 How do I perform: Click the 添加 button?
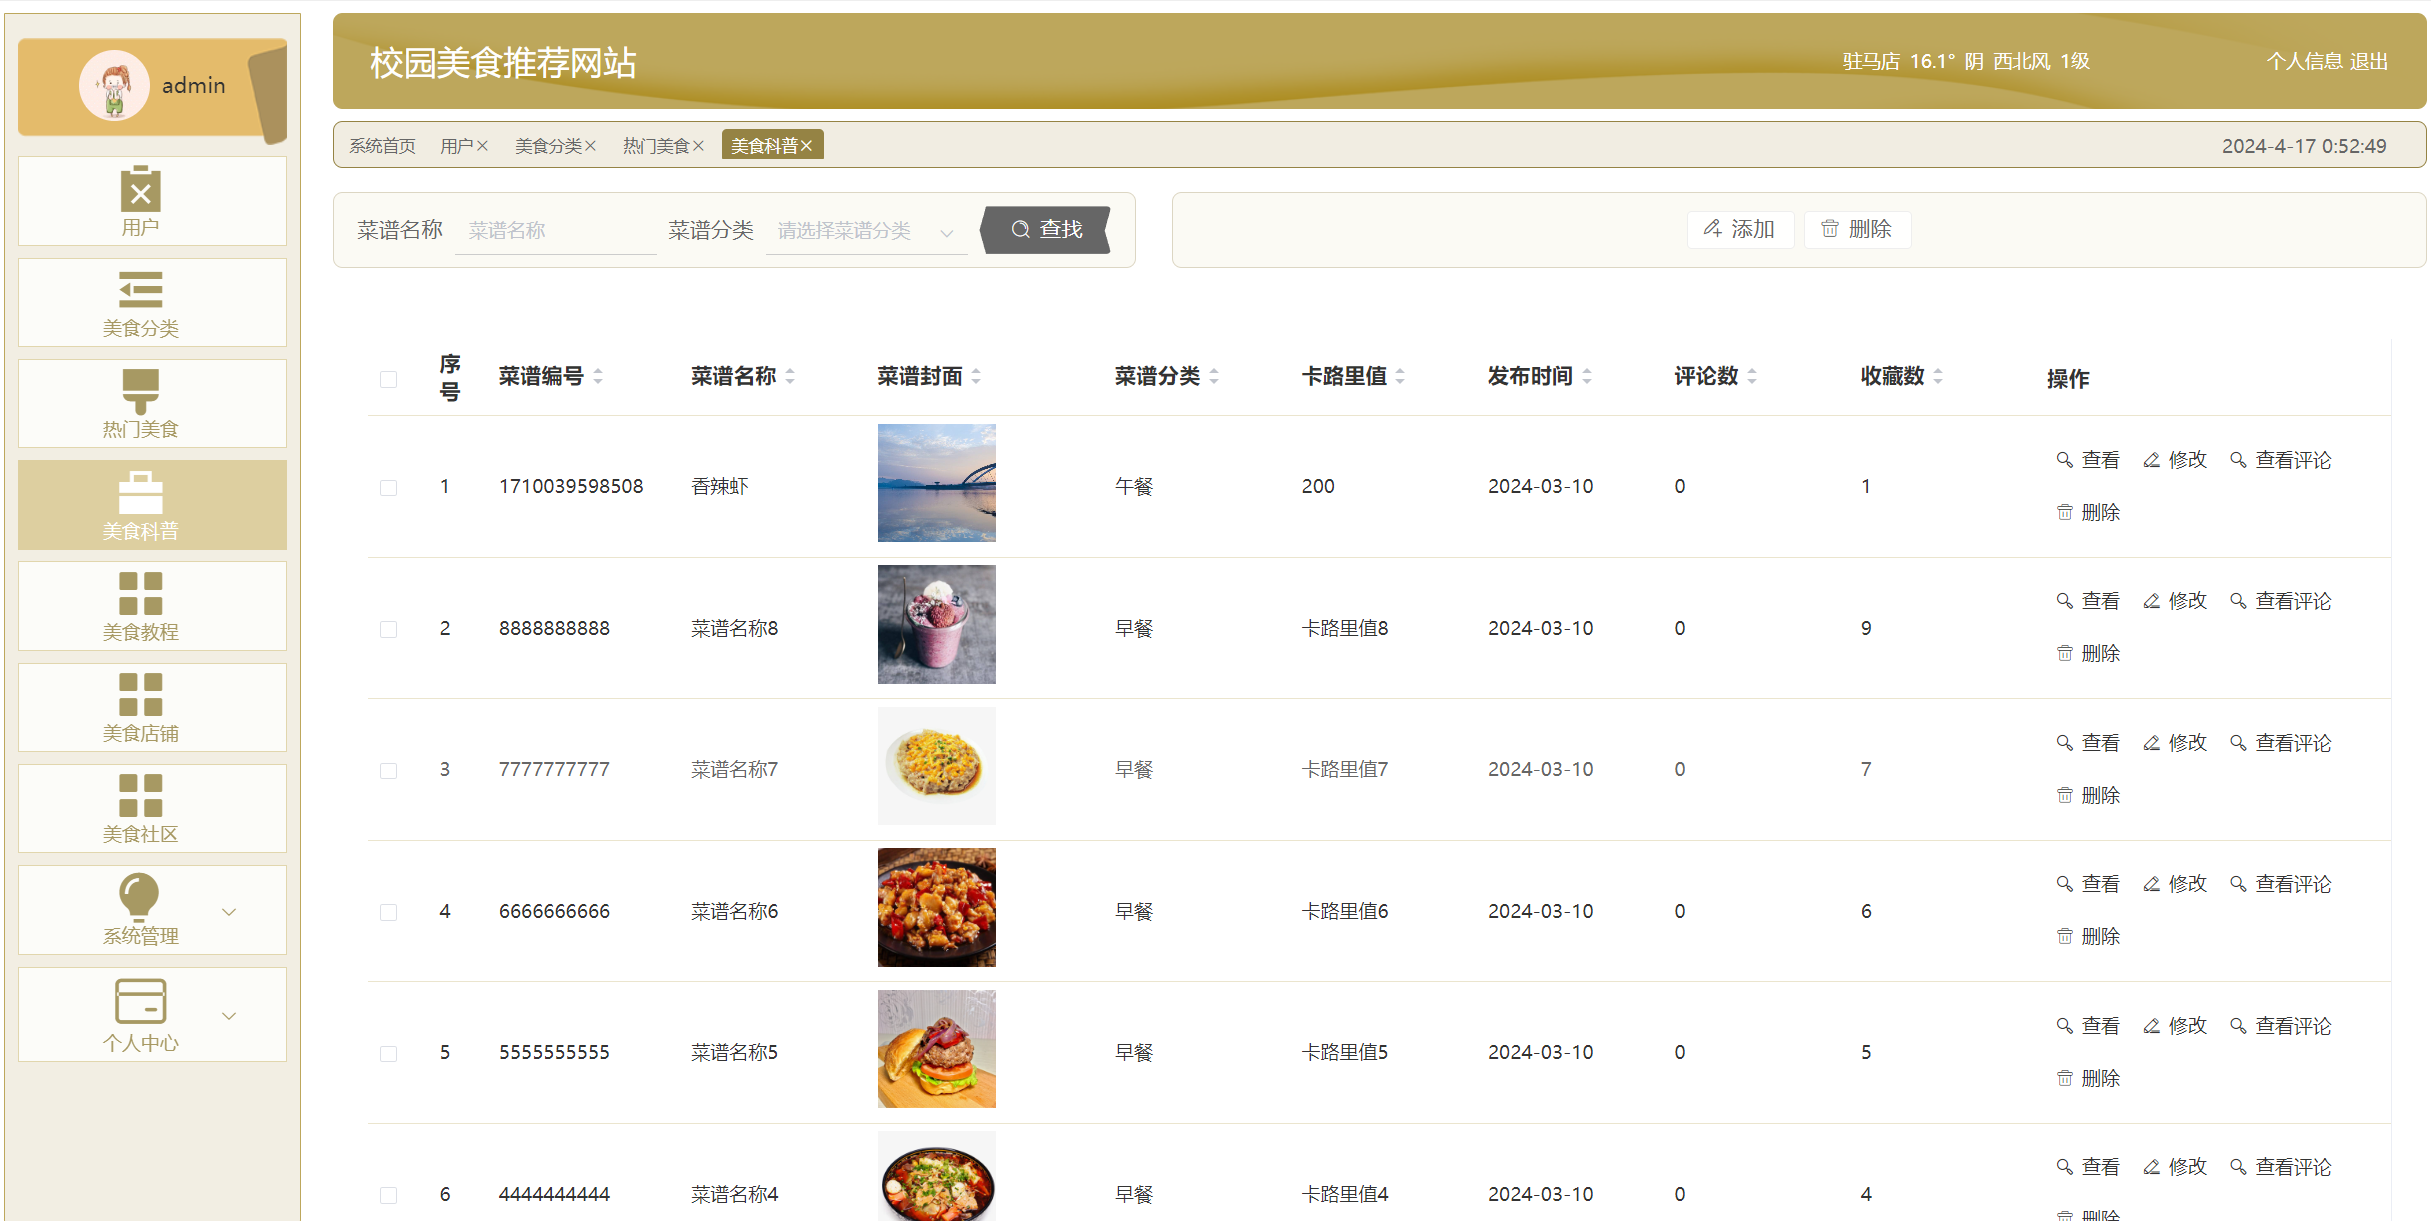click(1740, 229)
